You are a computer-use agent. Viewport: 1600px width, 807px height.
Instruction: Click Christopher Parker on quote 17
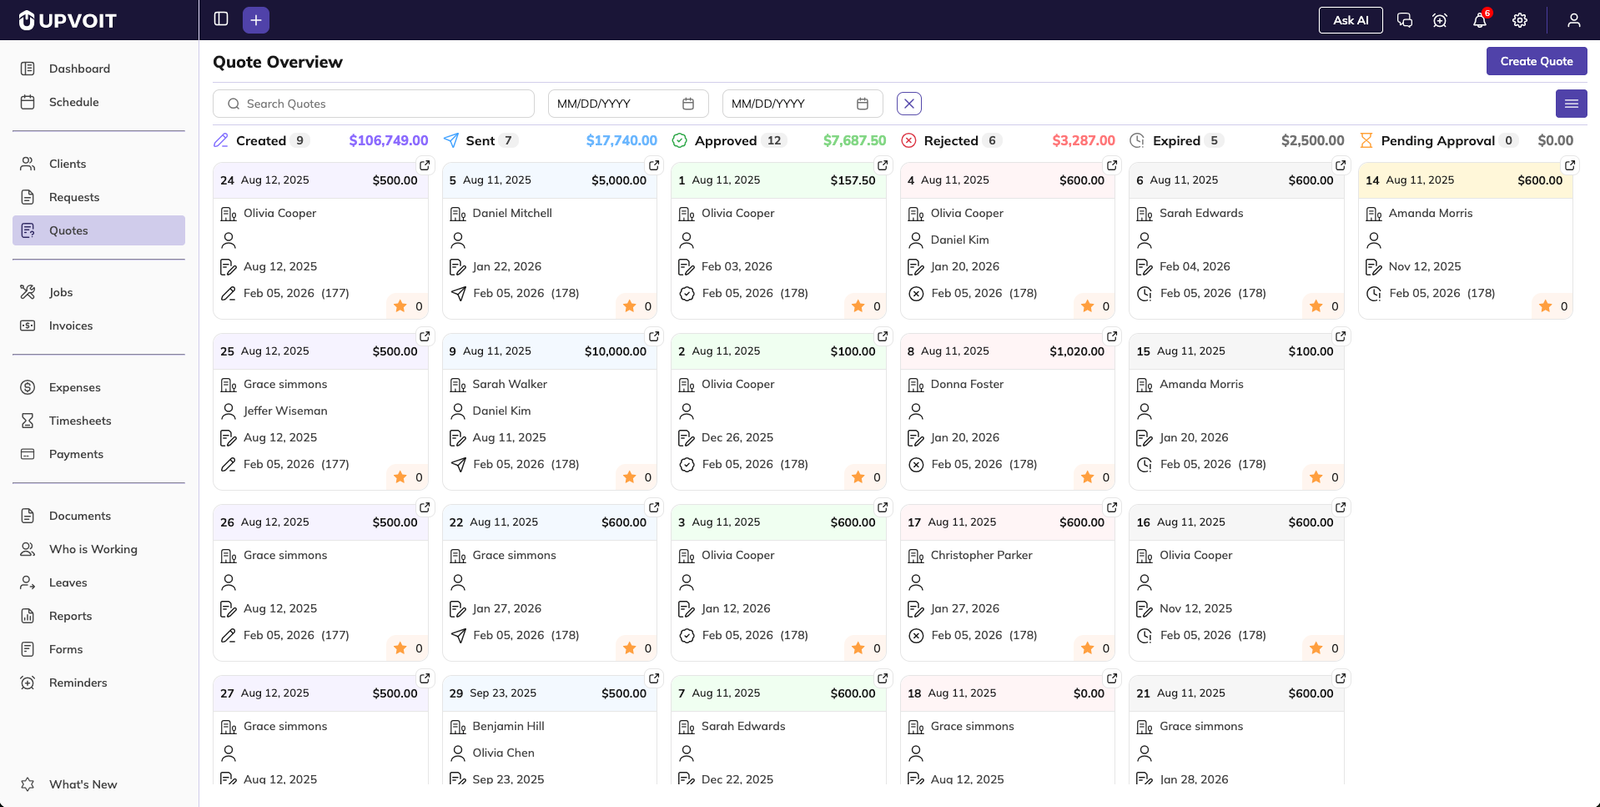point(981,555)
